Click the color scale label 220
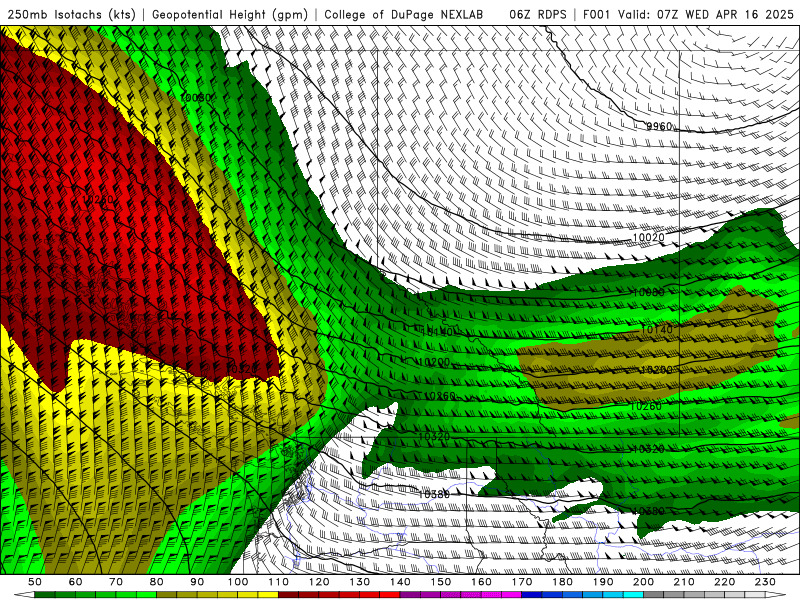Screen dimensions: 800x600 coord(725,582)
